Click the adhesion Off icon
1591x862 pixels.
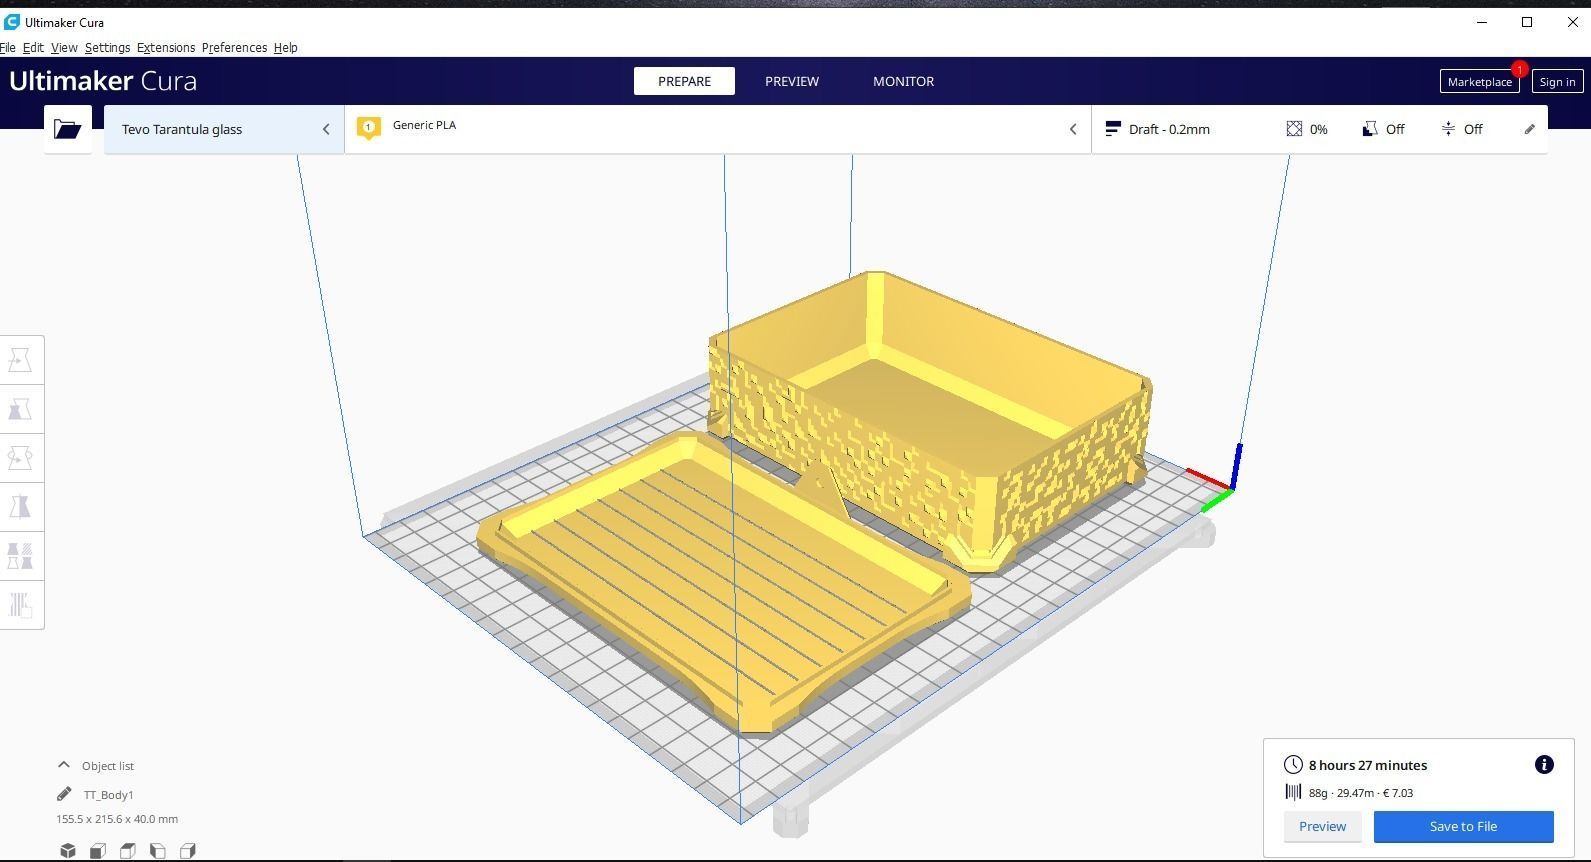pyautogui.click(x=1448, y=129)
